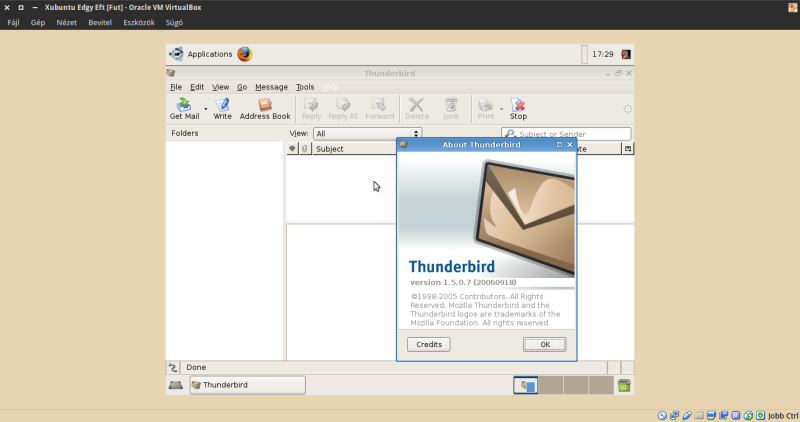Click the show desktop icon in bottom panel
800x422 pixels.
click(x=176, y=385)
